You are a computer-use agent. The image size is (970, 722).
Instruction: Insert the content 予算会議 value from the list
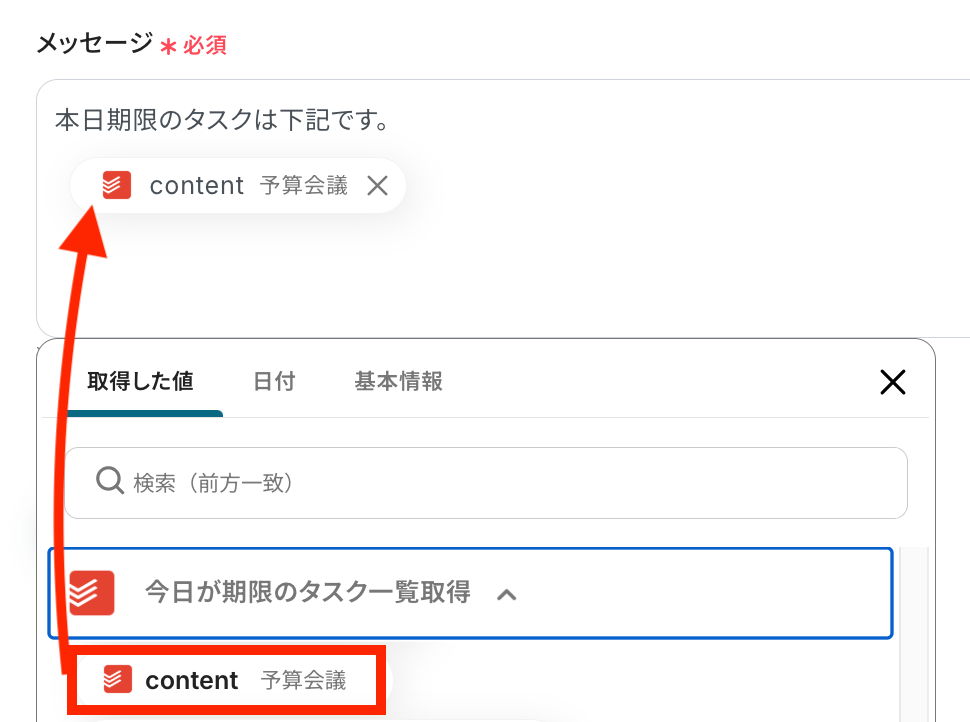[x=226, y=681]
